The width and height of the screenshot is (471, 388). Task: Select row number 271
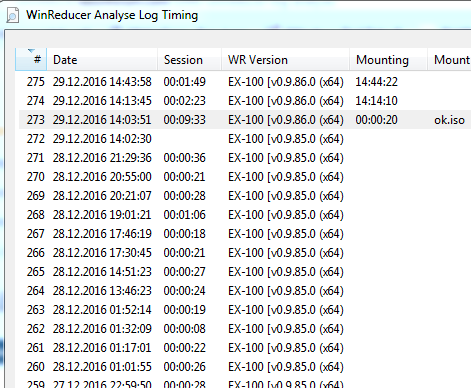click(x=36, y=158)
